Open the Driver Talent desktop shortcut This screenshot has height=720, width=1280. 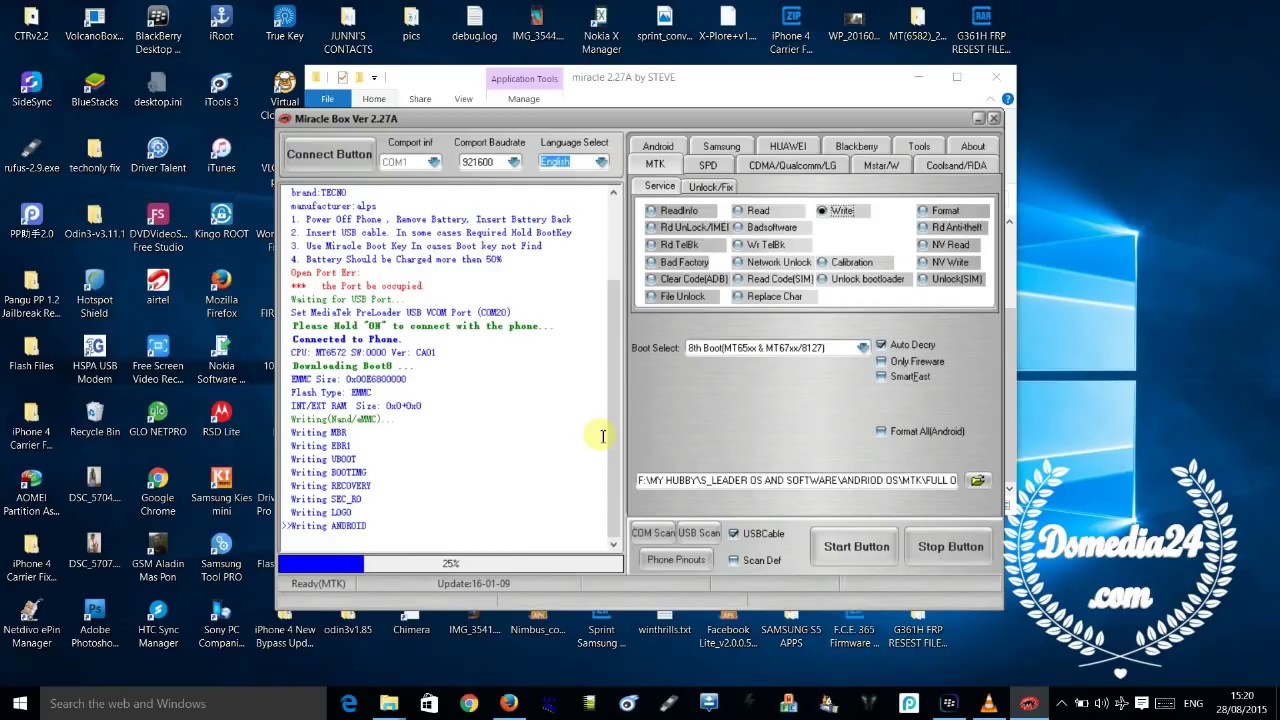158,156
